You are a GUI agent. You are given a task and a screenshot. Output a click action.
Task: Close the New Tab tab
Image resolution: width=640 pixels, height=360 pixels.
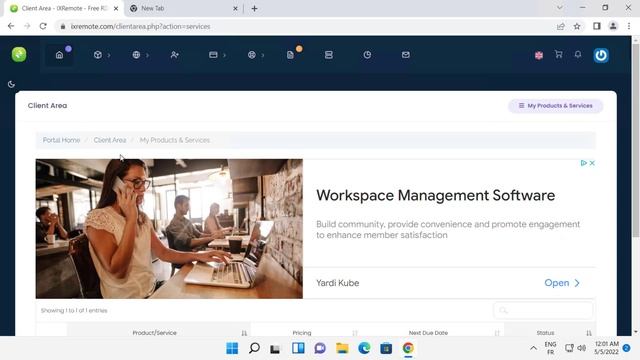pos(235,8)
